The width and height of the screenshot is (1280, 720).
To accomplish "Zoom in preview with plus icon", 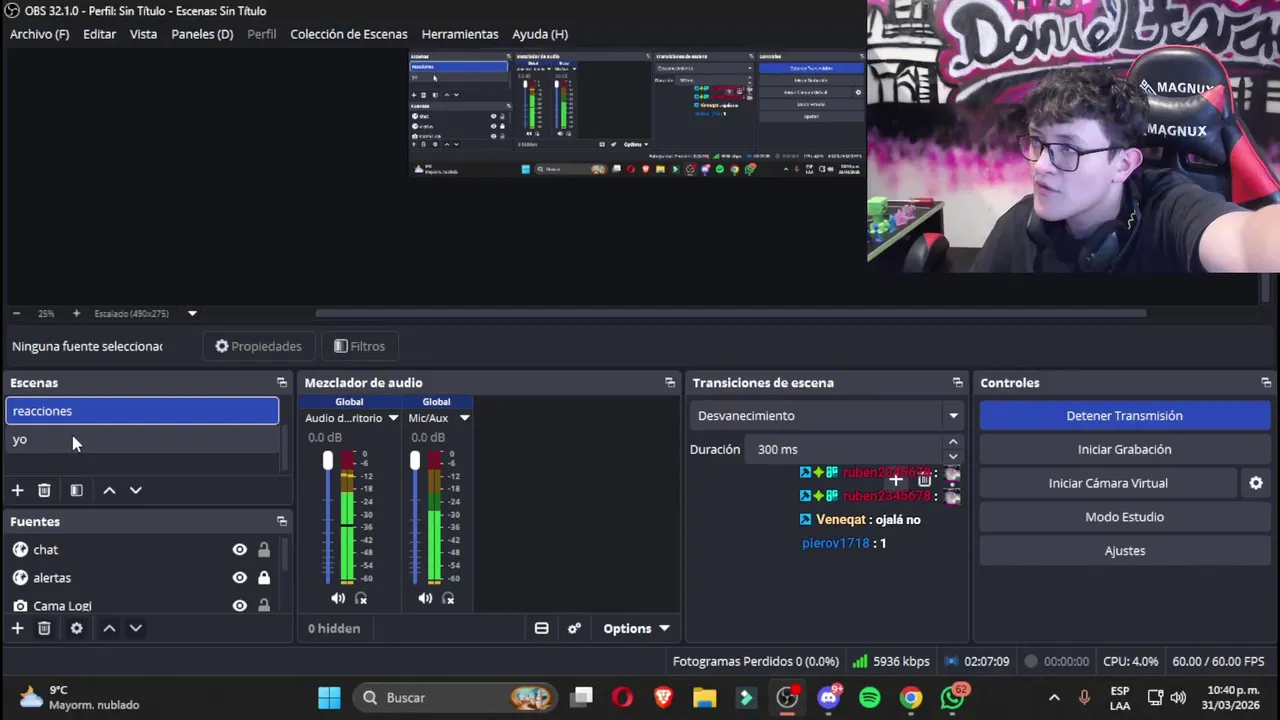I will (76, 313).
